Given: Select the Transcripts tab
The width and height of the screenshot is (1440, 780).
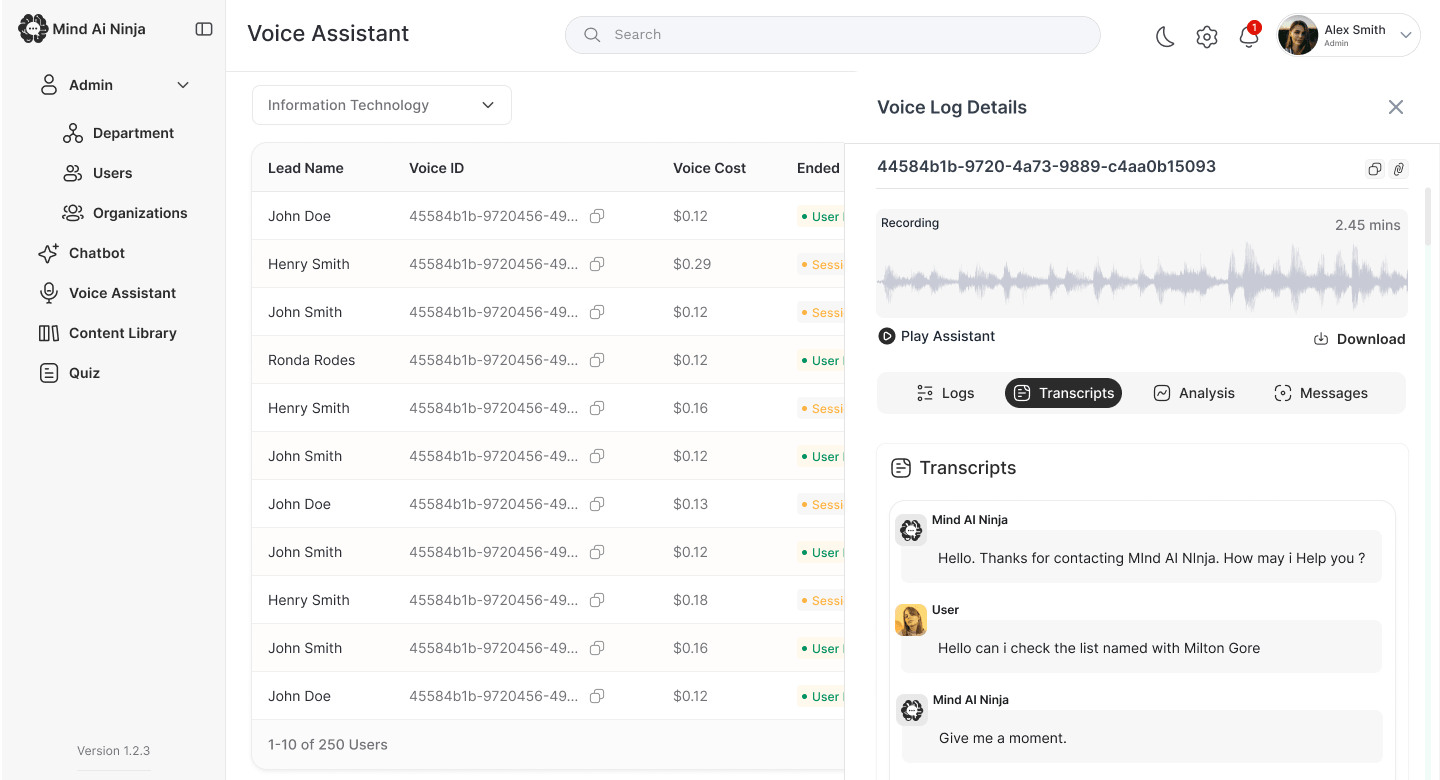Looking at the screenshot, I should pyautogui.click(x=1063, y=393).
